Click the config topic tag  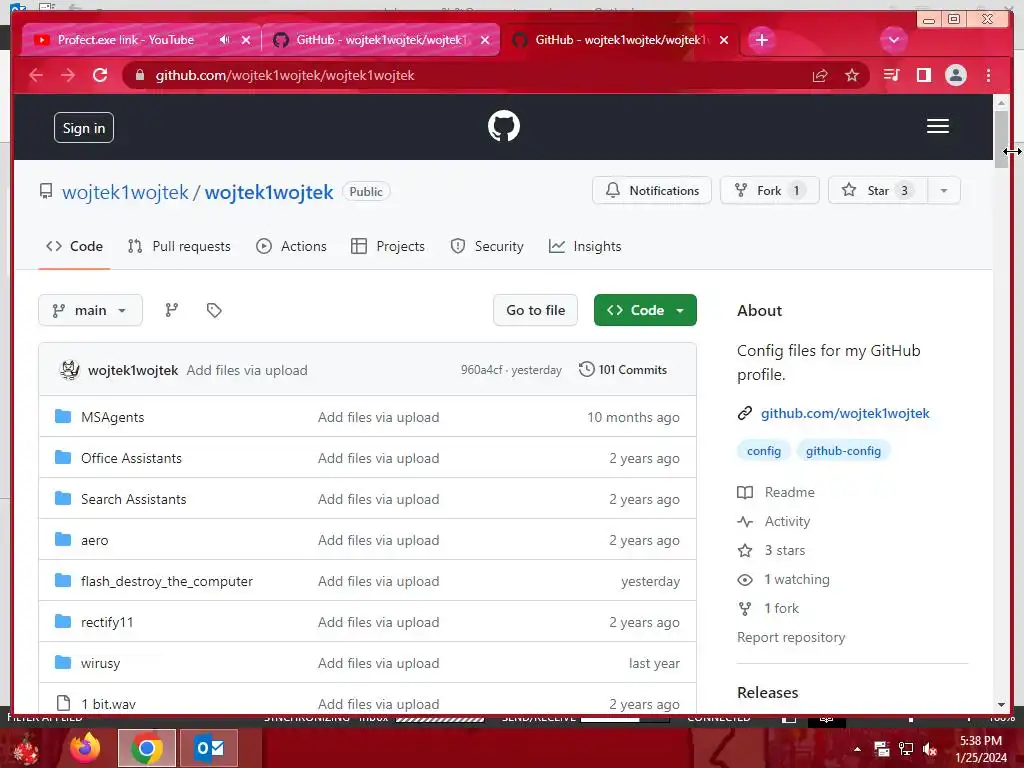tap(763, 451)
